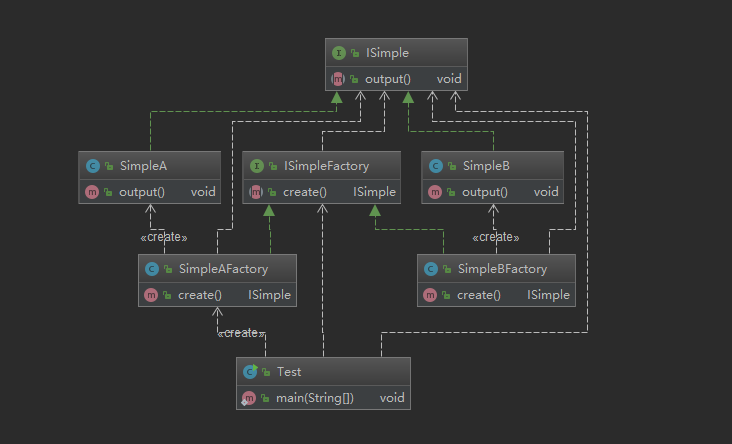
Task: Click the SimpleBFactory class icon
Action: pyautogui.click(x=432, y=269)
